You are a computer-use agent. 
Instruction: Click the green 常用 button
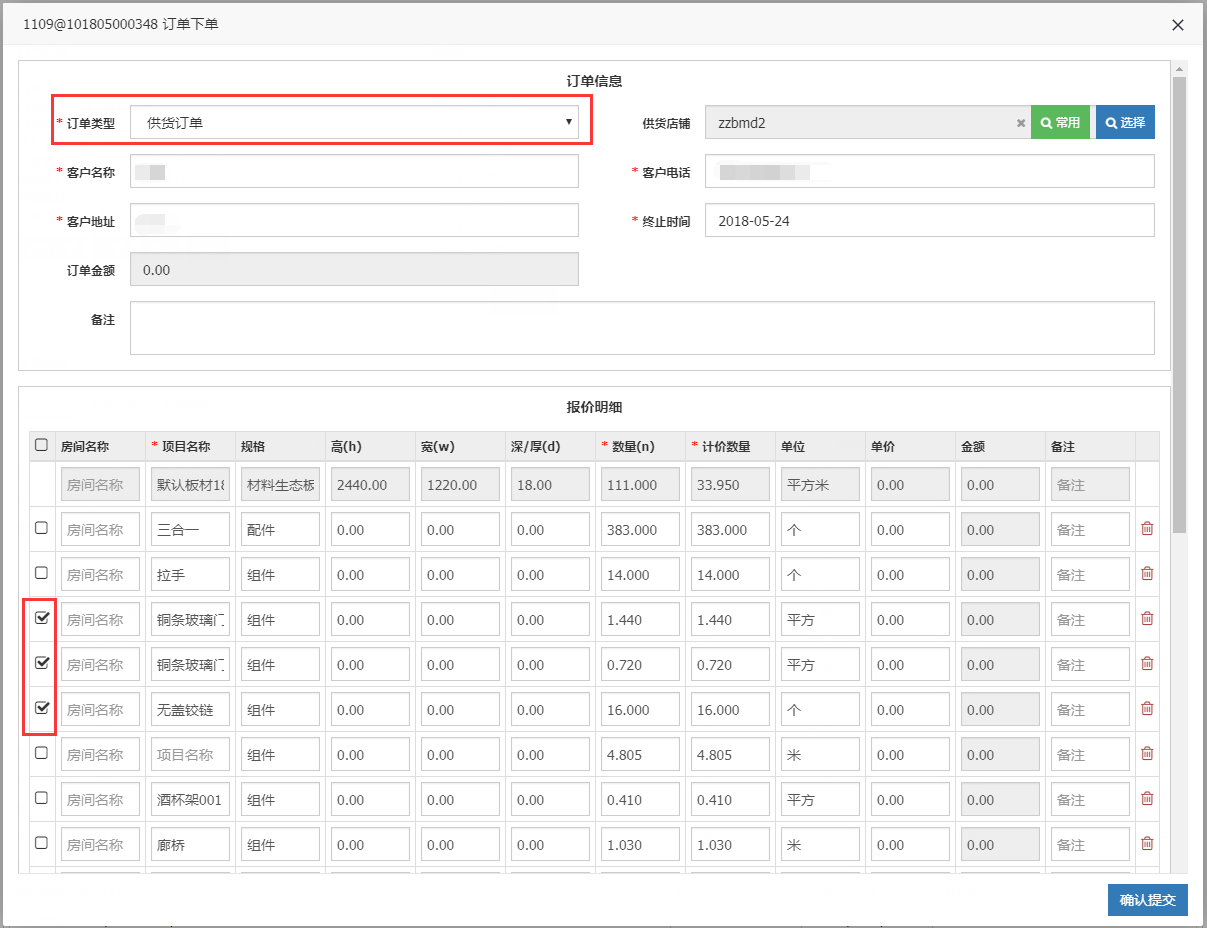point(1060,122)
